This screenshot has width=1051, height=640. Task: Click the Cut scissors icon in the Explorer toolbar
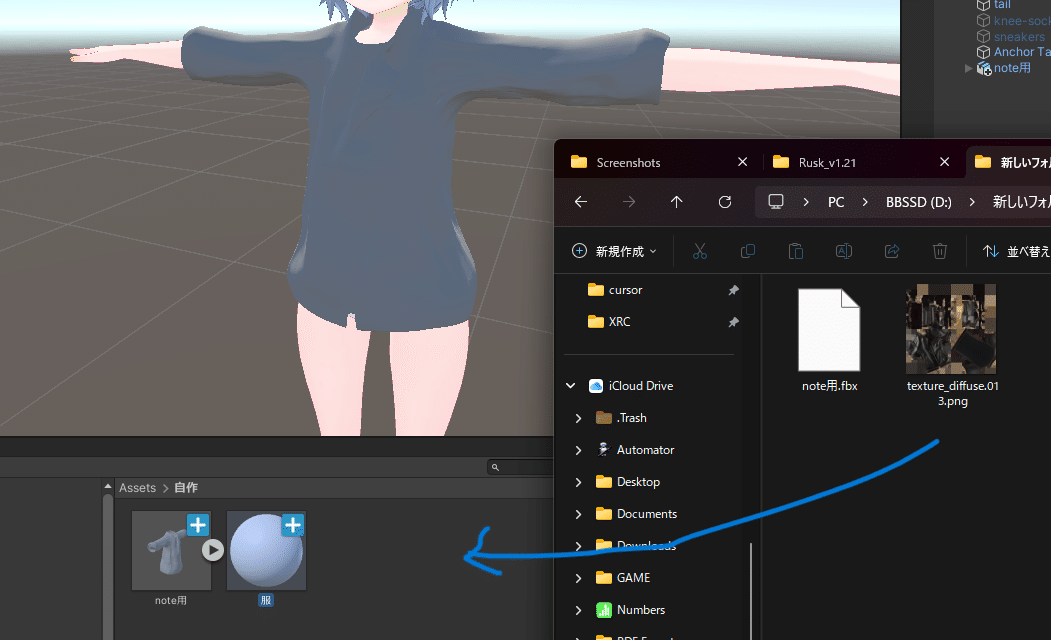[x=700, y=251]
